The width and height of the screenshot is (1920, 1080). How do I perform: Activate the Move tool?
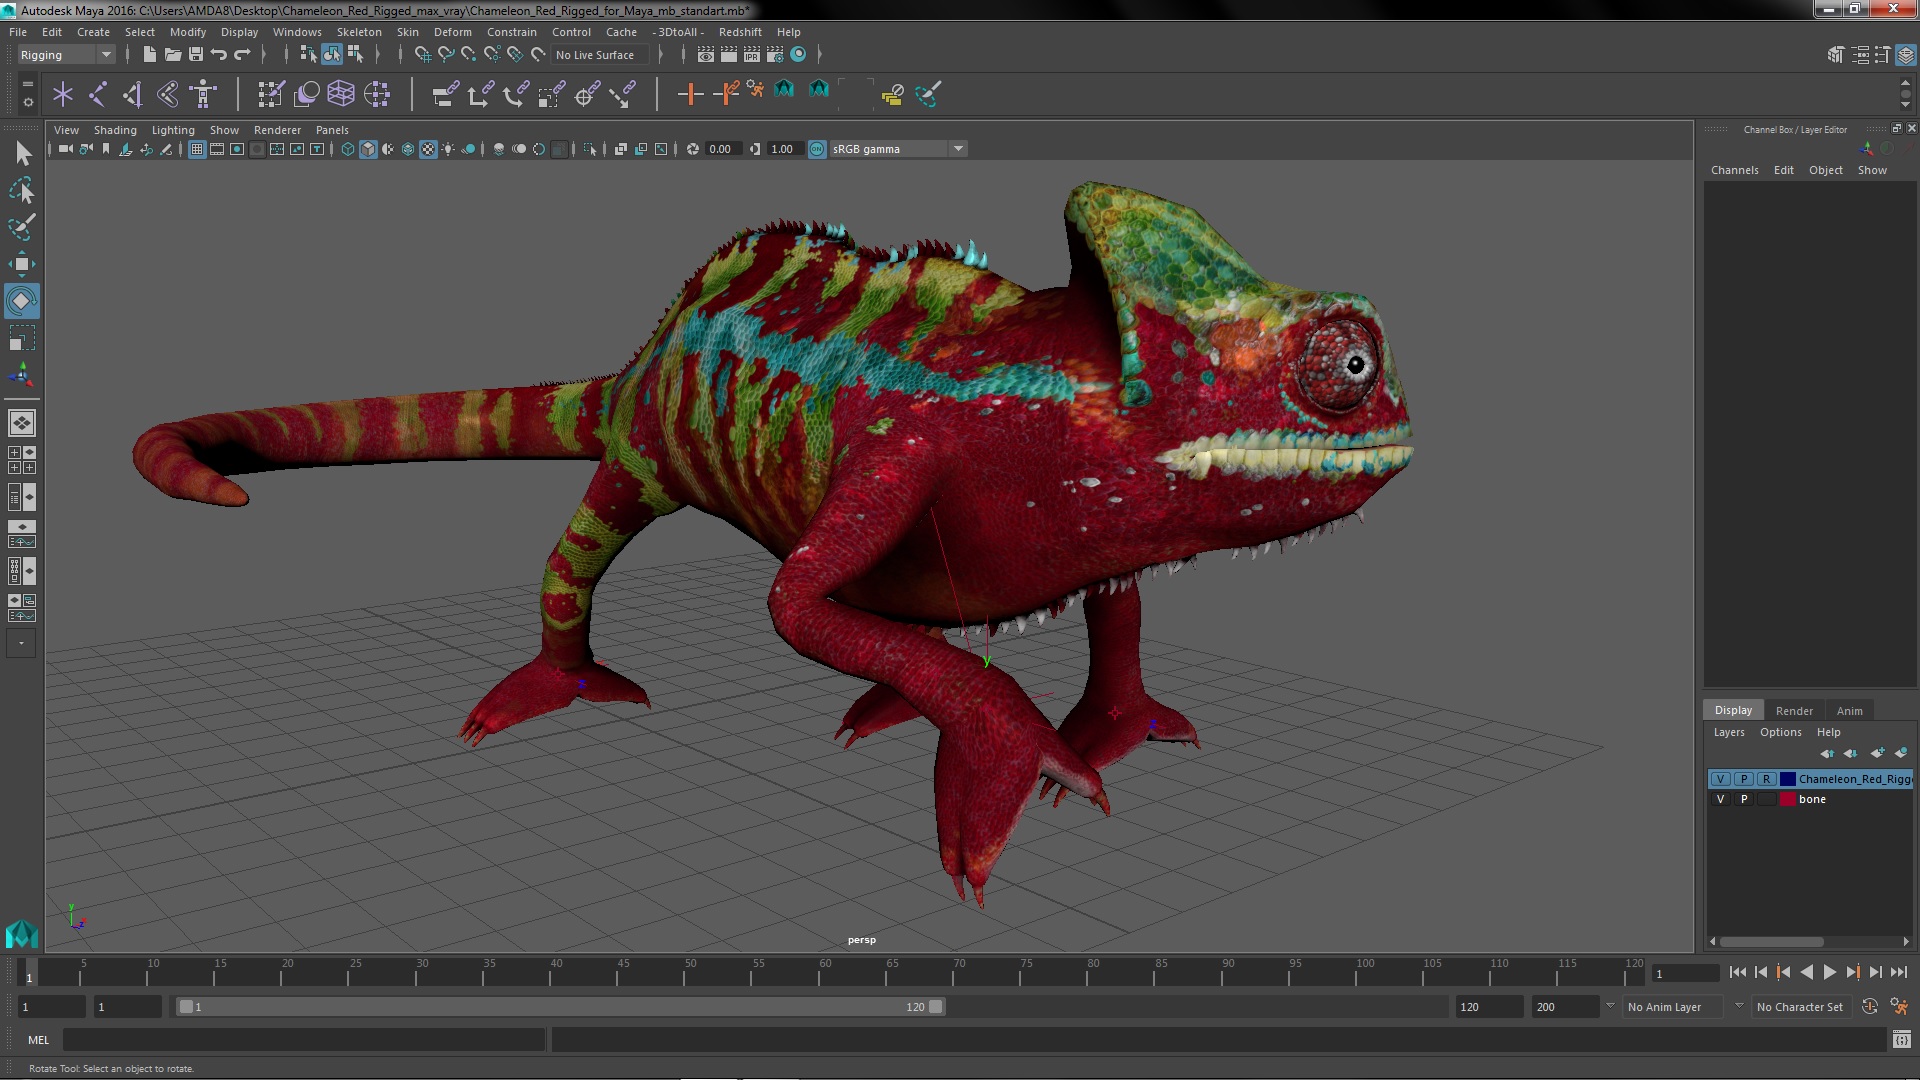tap(22, 264)
